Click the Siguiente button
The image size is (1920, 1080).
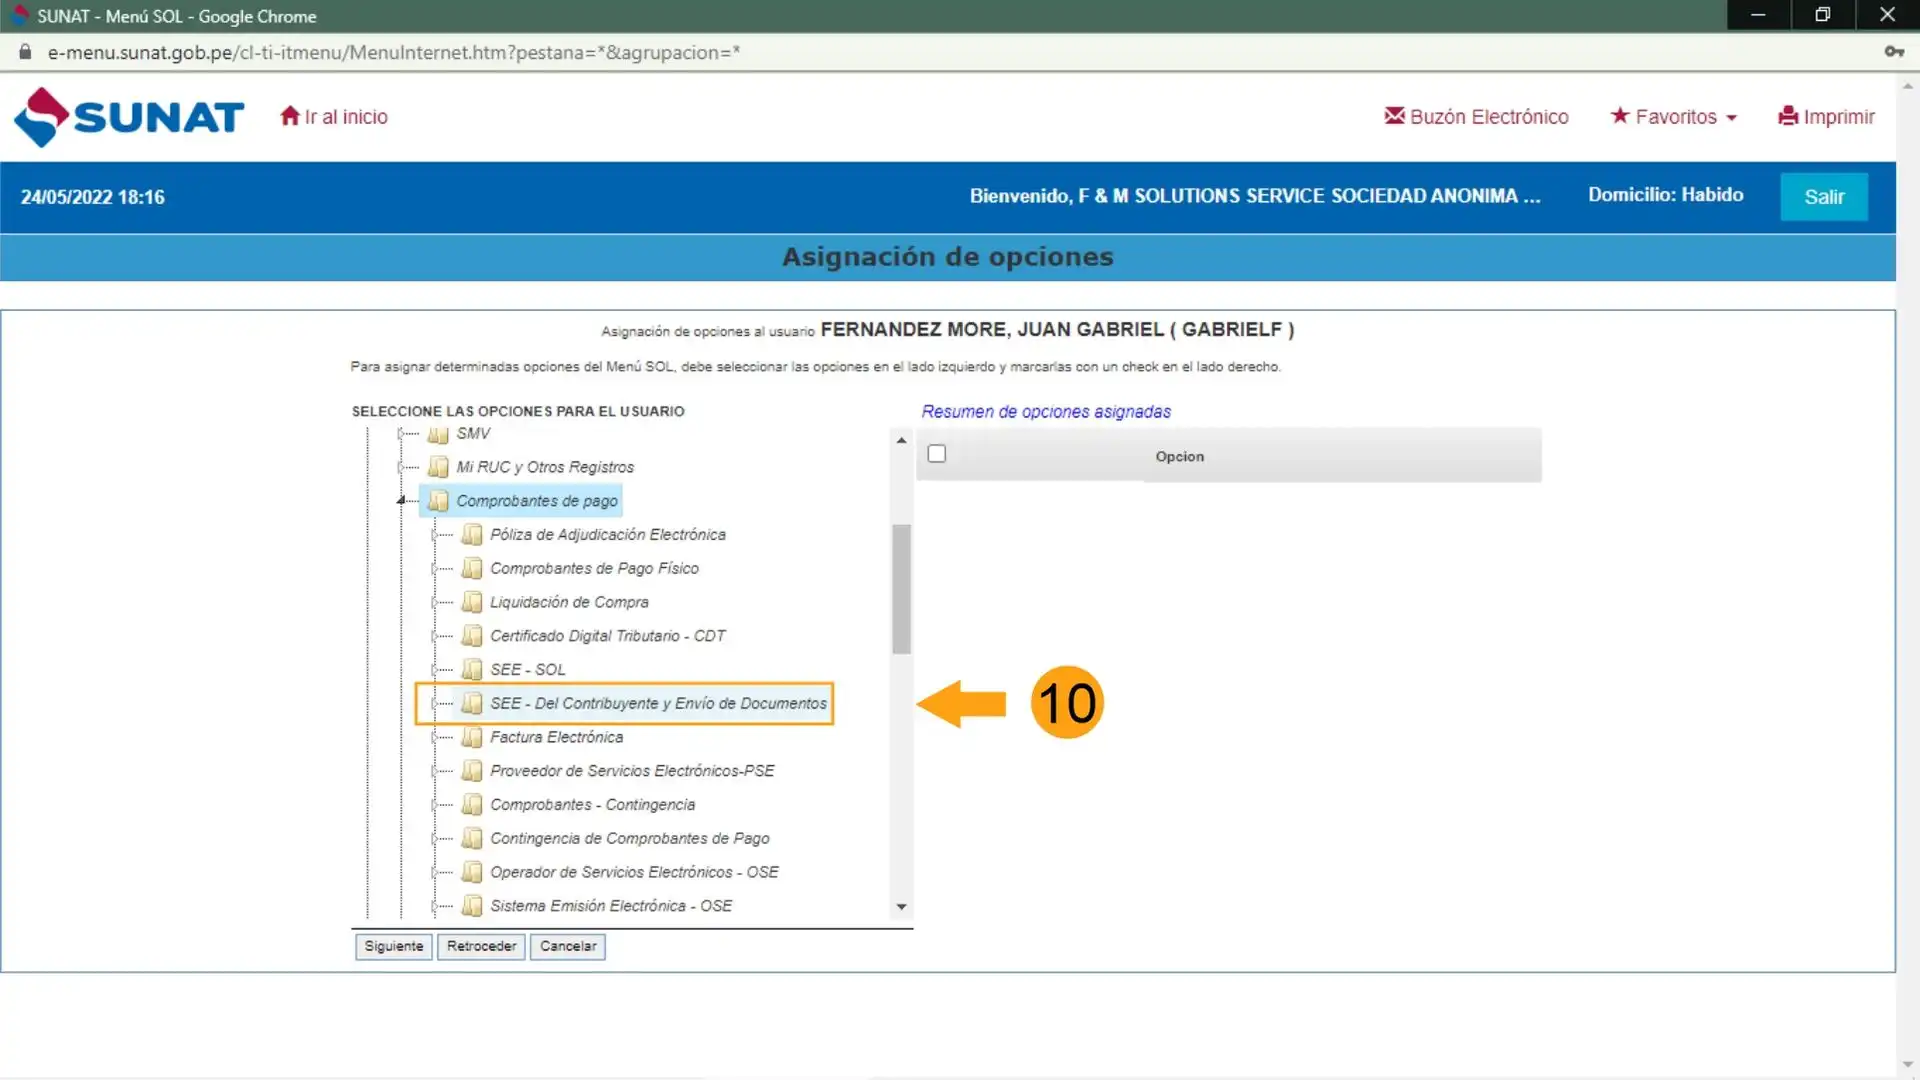(394, 946)
